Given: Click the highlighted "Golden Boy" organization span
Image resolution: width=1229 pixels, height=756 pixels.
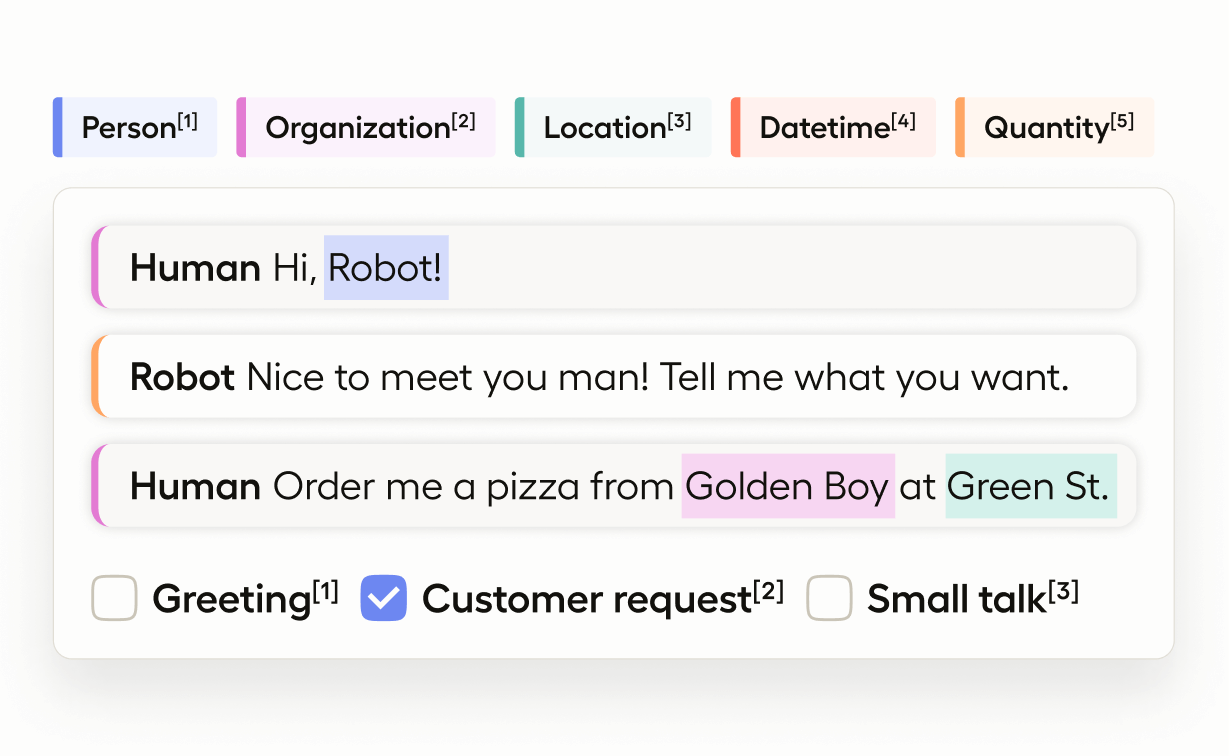Looking at the screenshot, I should click(x=788, y=487).
